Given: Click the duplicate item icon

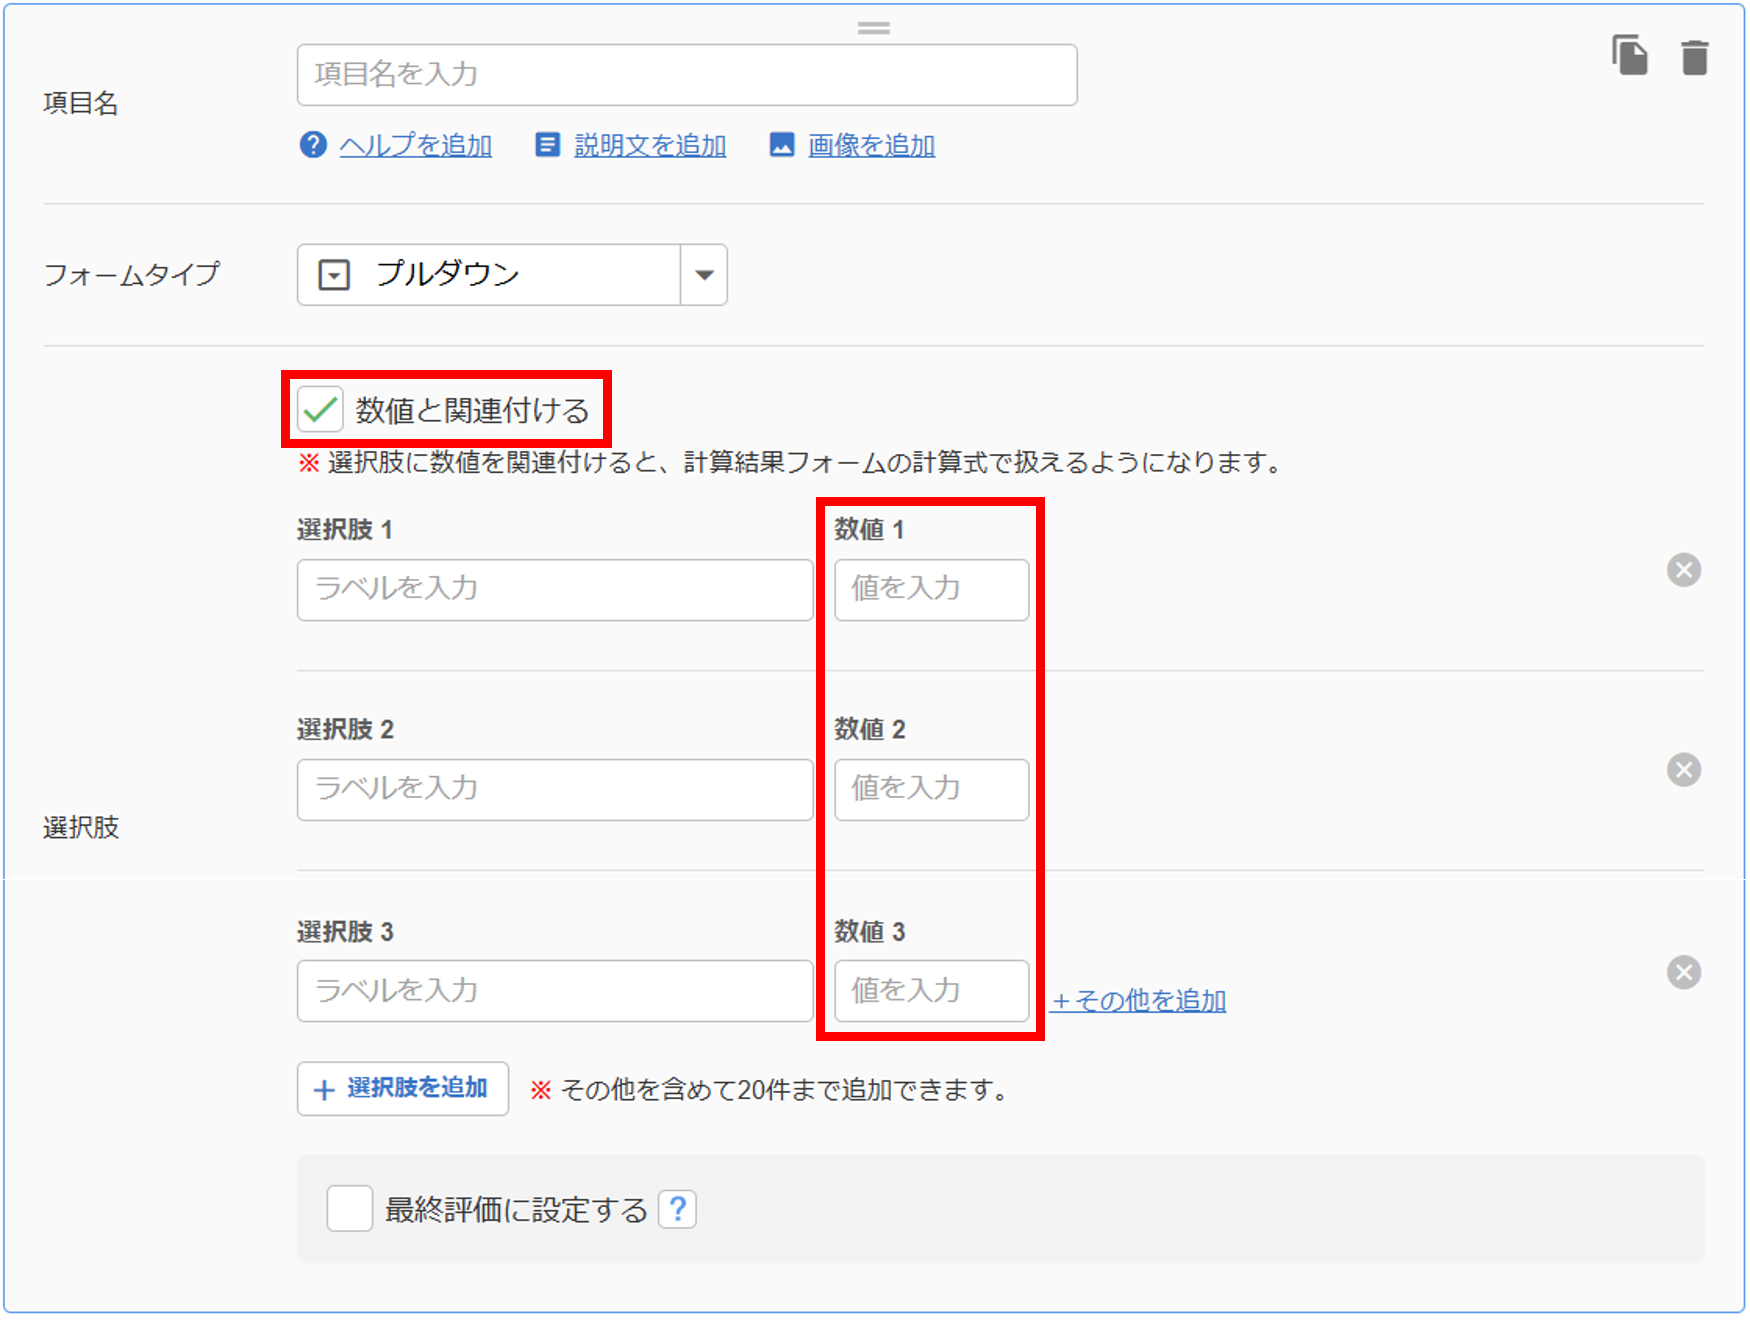Looking at the screenshot, I should (1629, 55).
